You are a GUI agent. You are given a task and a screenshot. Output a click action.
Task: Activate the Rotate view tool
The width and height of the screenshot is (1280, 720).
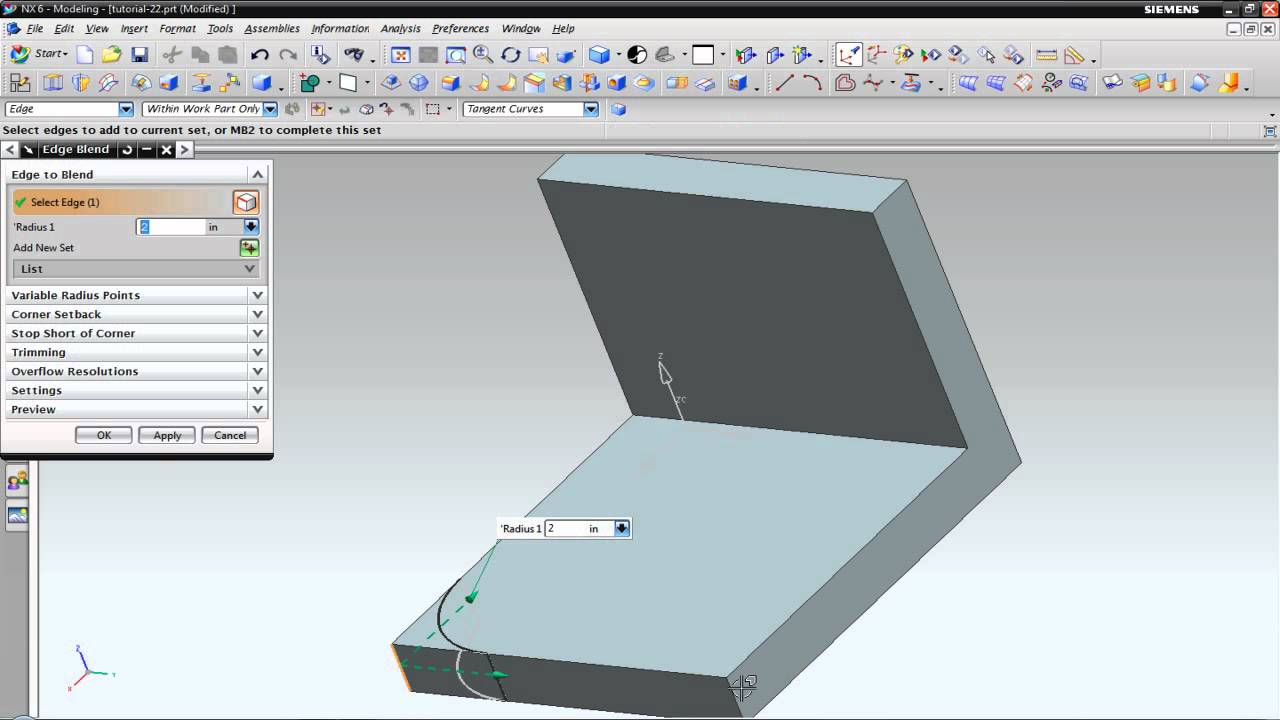click(510, 55)
